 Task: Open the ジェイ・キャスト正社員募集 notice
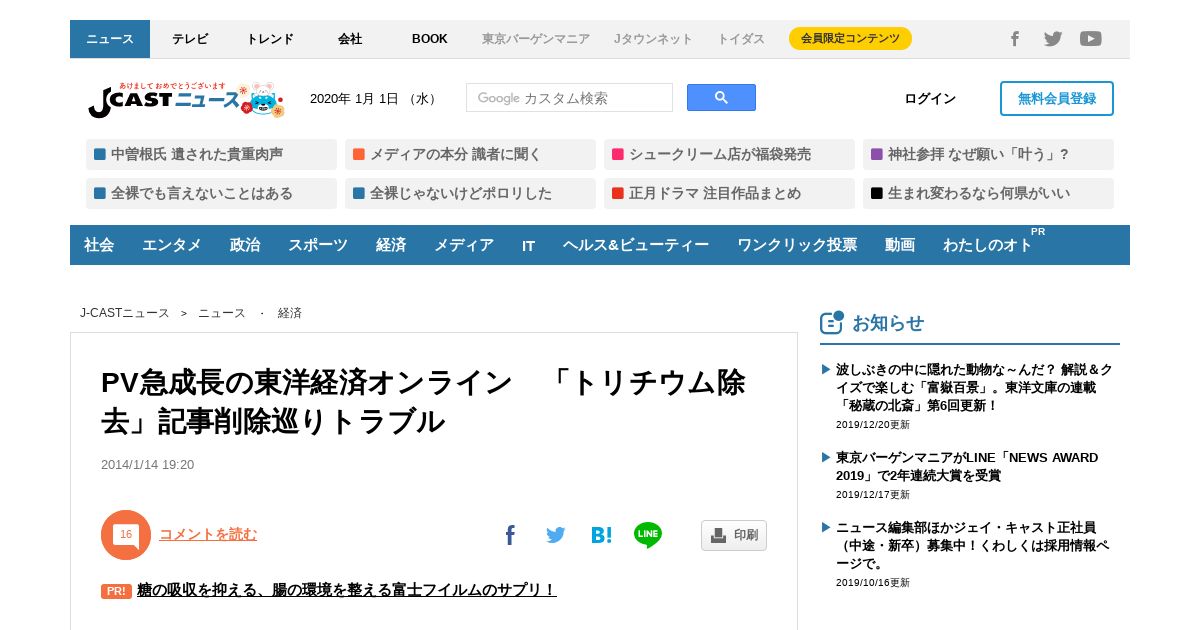973,545
